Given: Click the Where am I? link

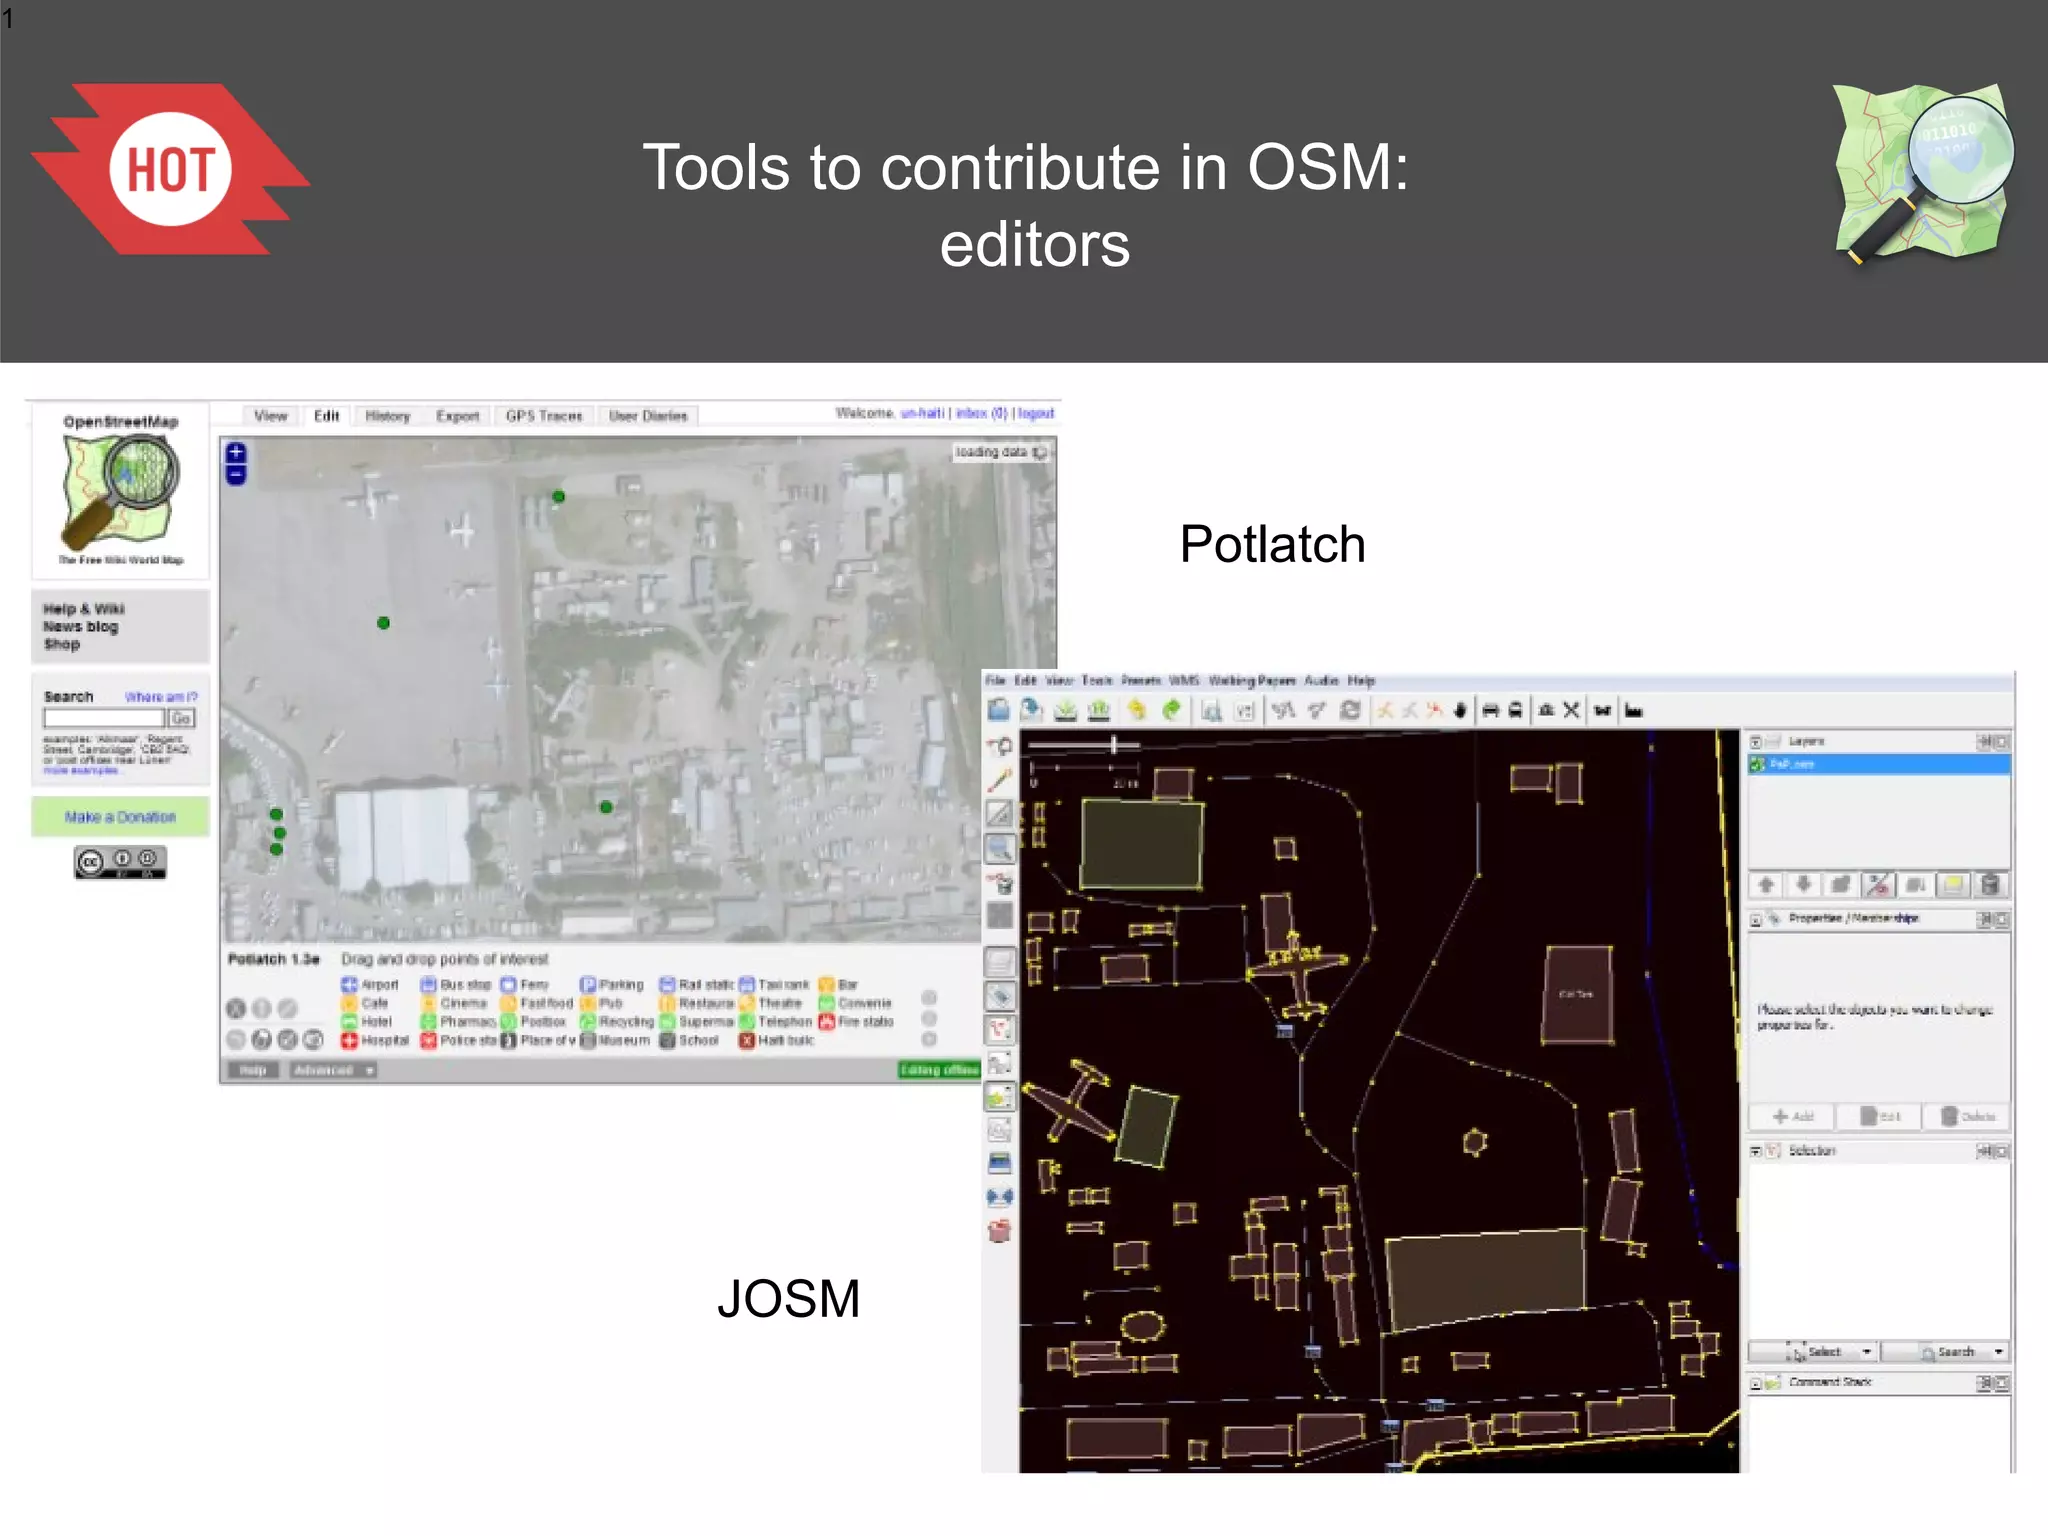Looking at the screenshot, I should 161,697.
